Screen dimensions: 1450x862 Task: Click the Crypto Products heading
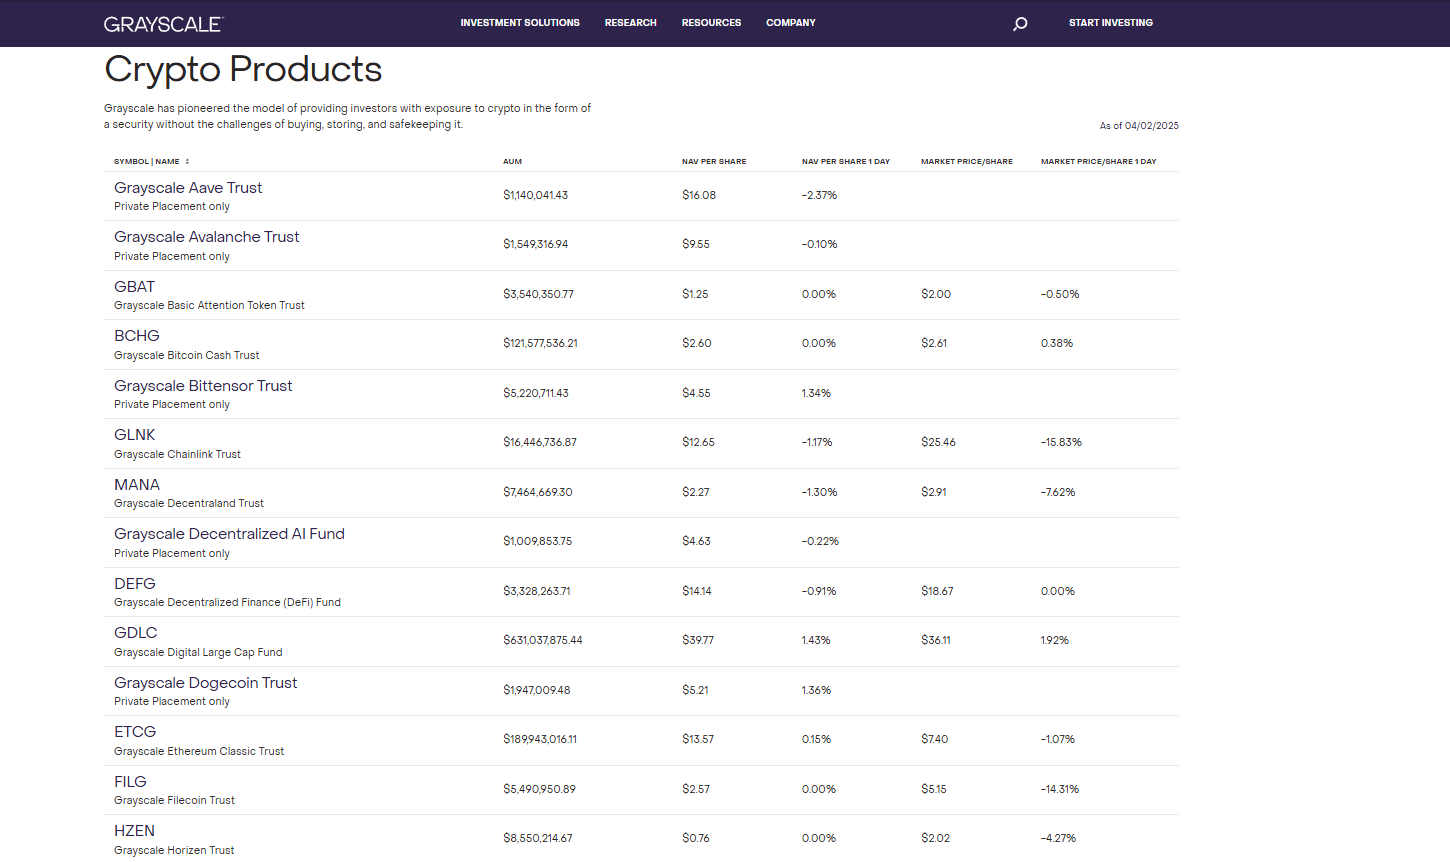(243, 69)
